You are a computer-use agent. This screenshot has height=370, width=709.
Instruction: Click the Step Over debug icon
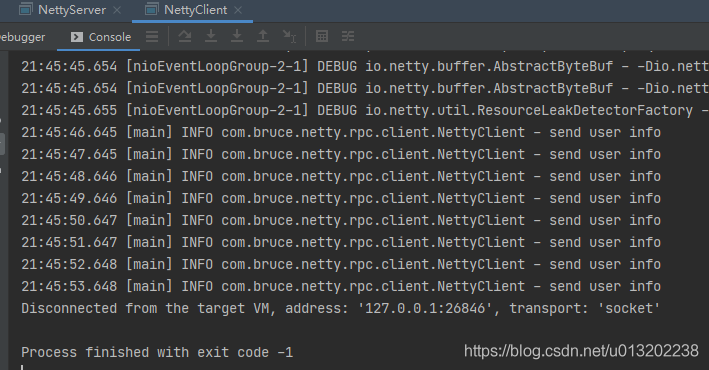pyautogui.click(x=184, y=37)
